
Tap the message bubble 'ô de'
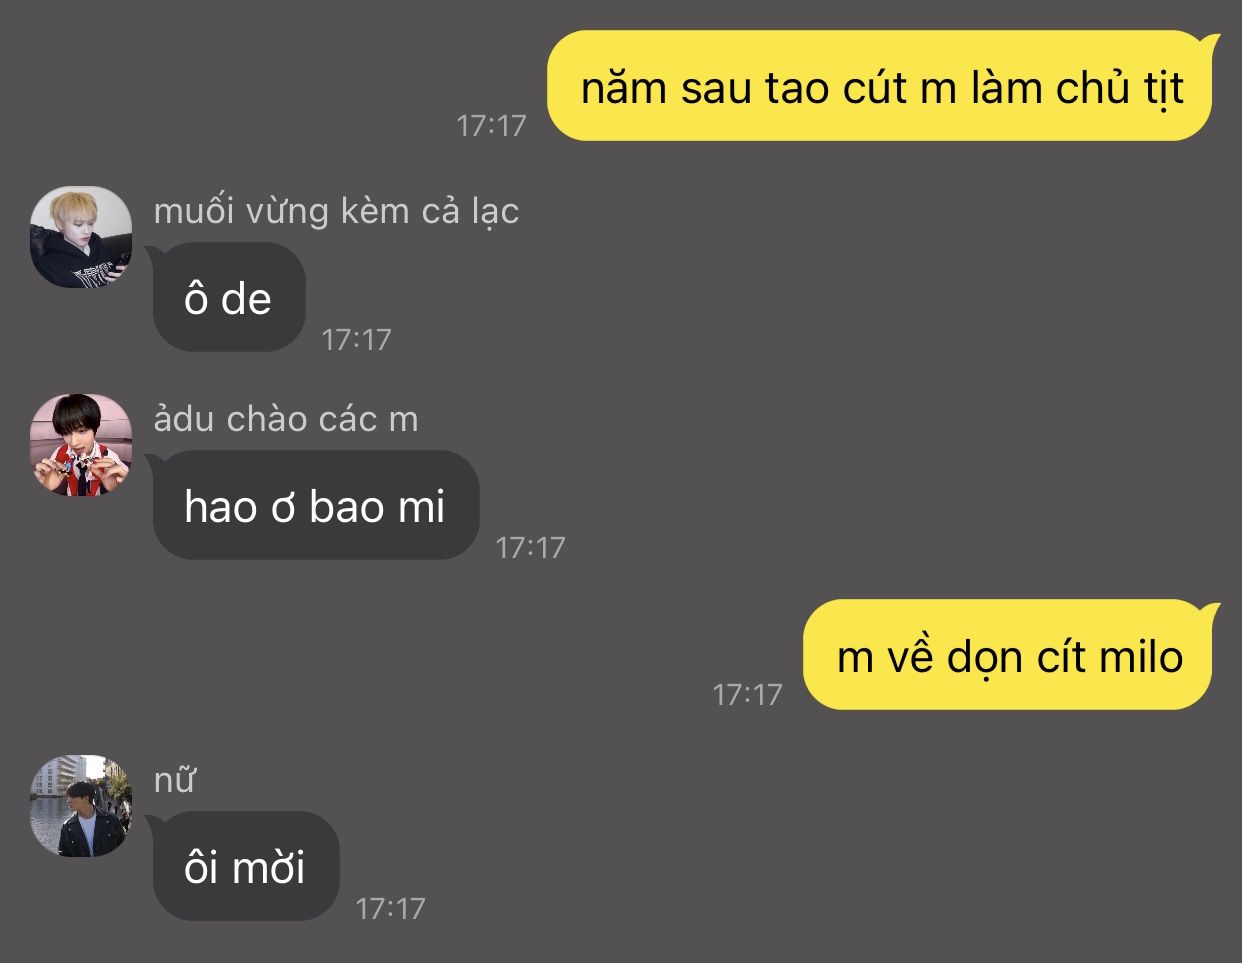pyautogui.click(x=227, y=297)
